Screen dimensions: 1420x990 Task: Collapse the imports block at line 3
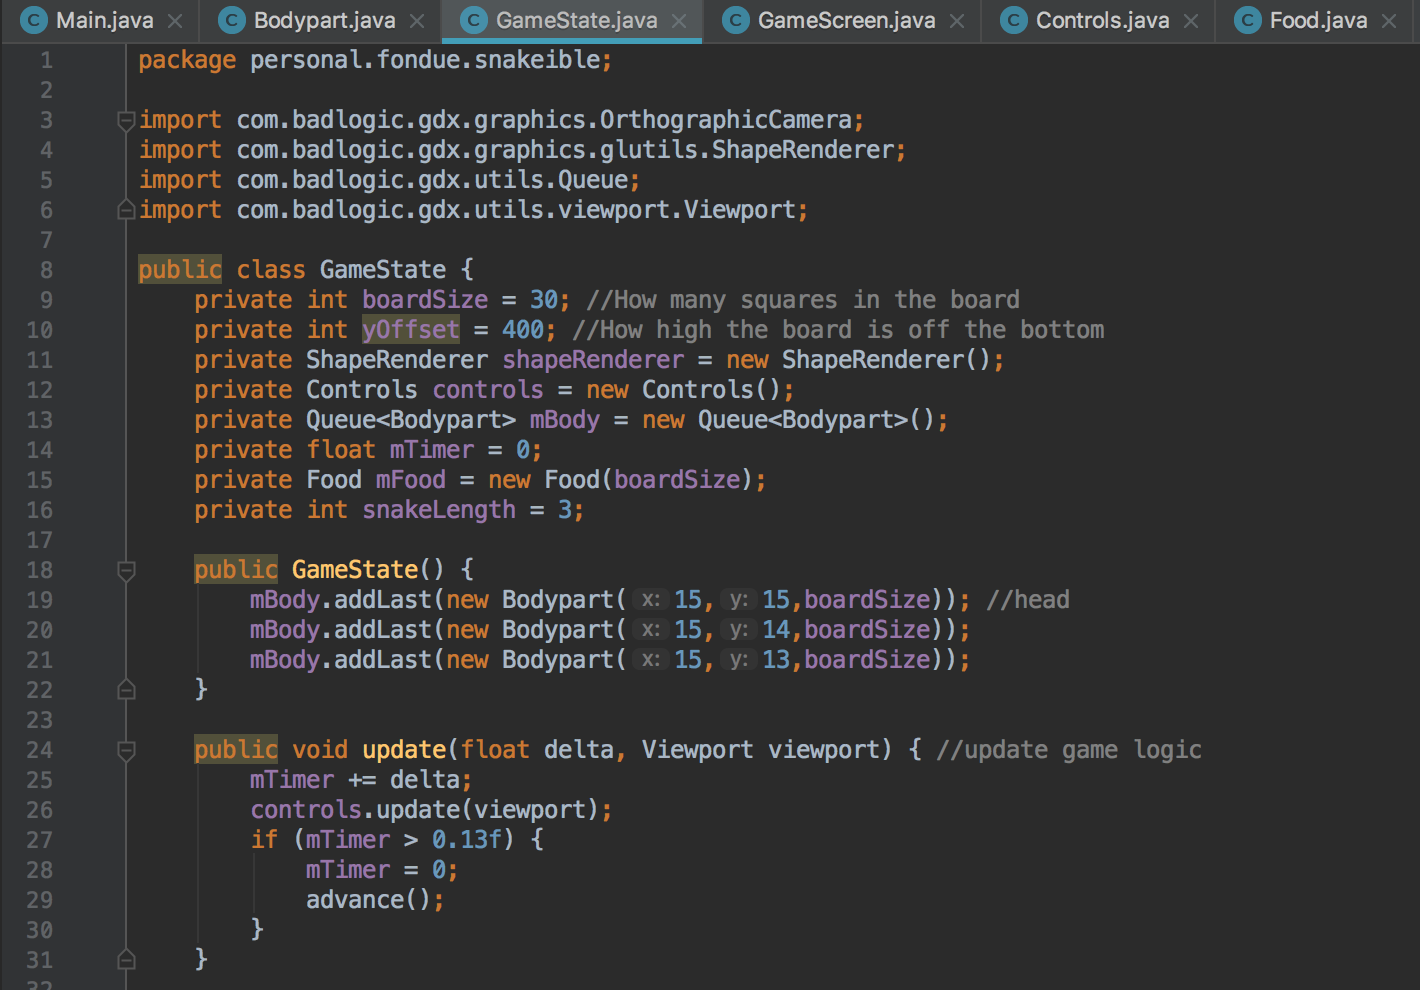126,121
